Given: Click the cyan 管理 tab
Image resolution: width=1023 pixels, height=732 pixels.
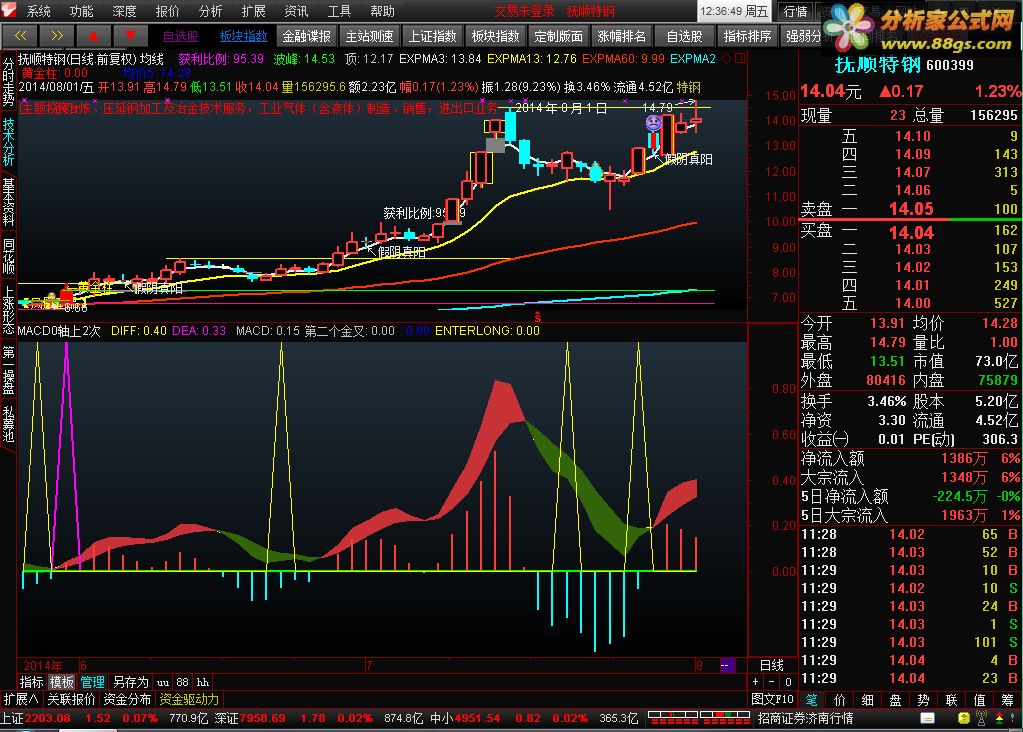Looking at the screenshot, I should coord(93,682).
